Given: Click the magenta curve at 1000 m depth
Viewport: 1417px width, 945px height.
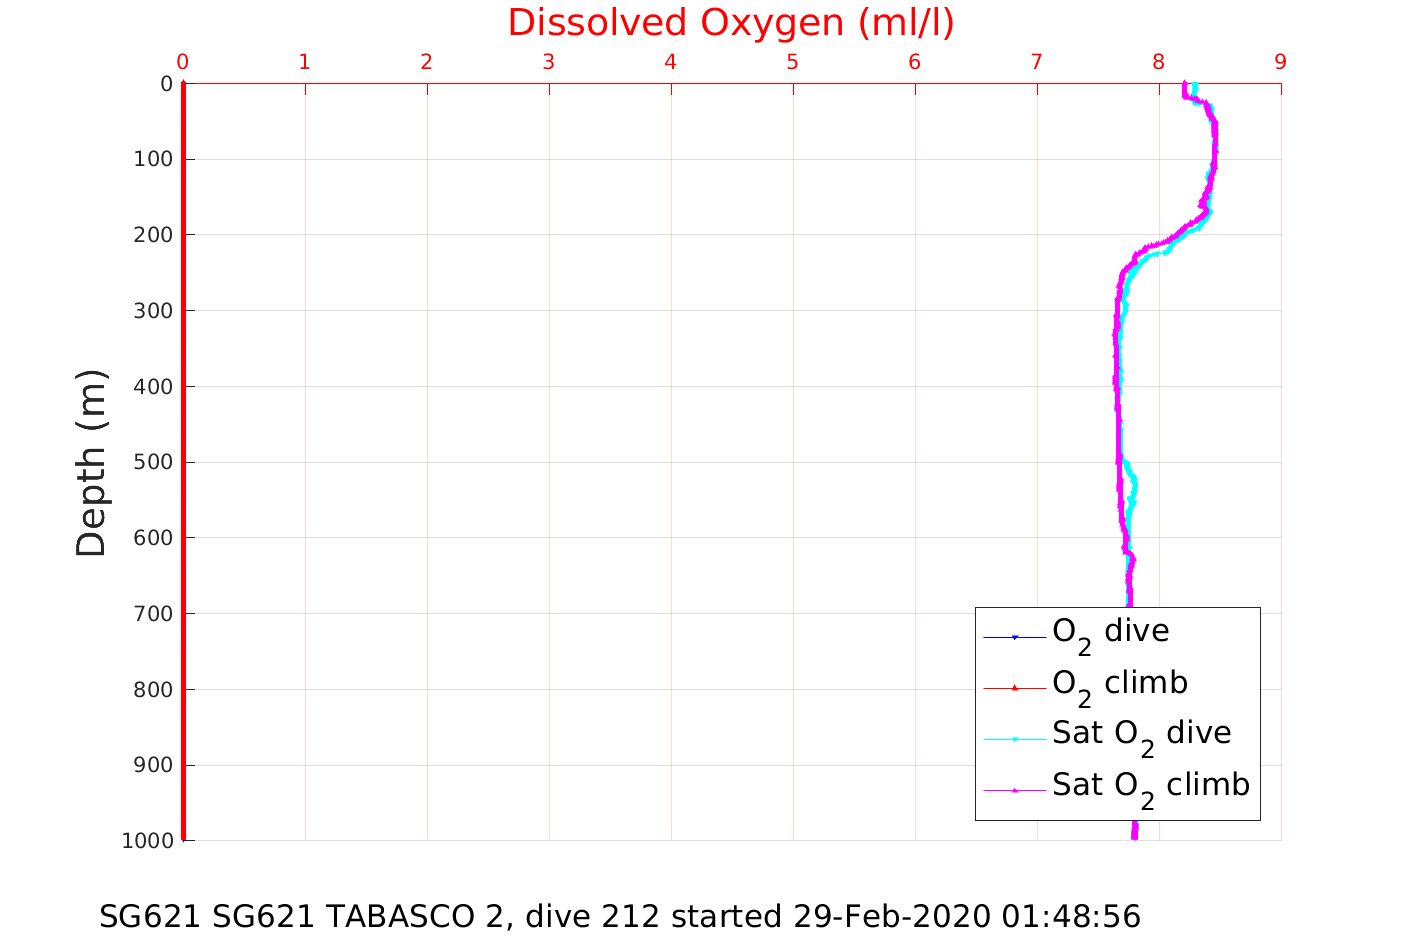Looking at the screenshot, I should (1134, 835).
